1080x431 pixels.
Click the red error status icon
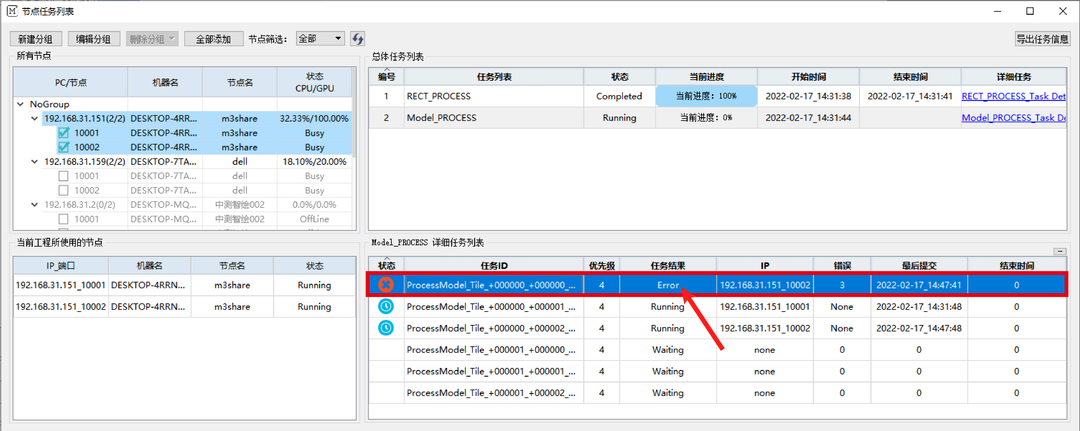click(385, 285)
